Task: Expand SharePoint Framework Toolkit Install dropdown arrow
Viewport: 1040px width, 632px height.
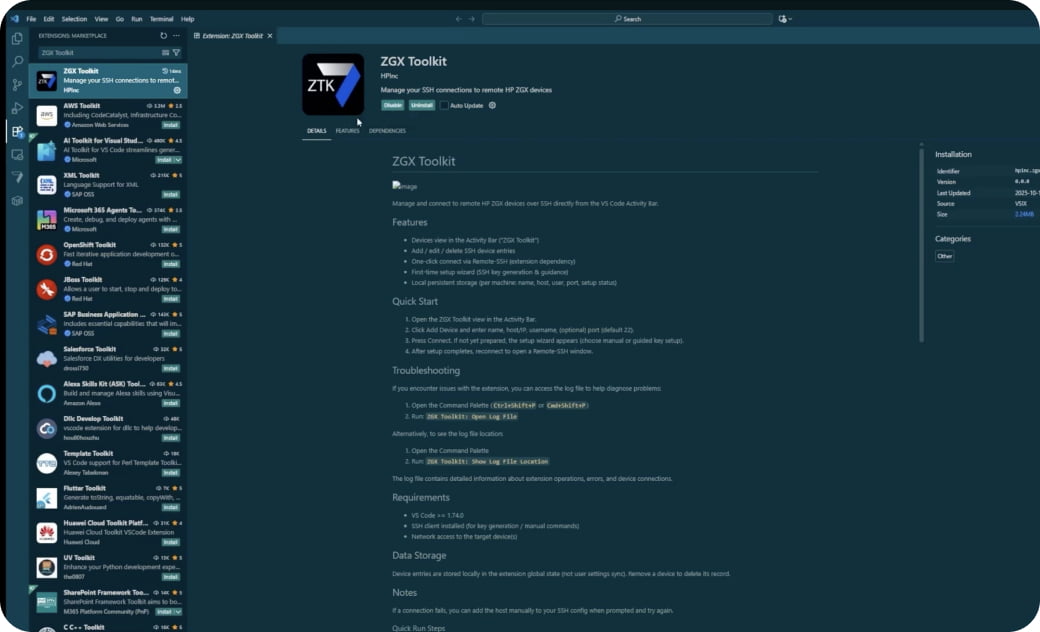Action: click(x=178, y=612)
